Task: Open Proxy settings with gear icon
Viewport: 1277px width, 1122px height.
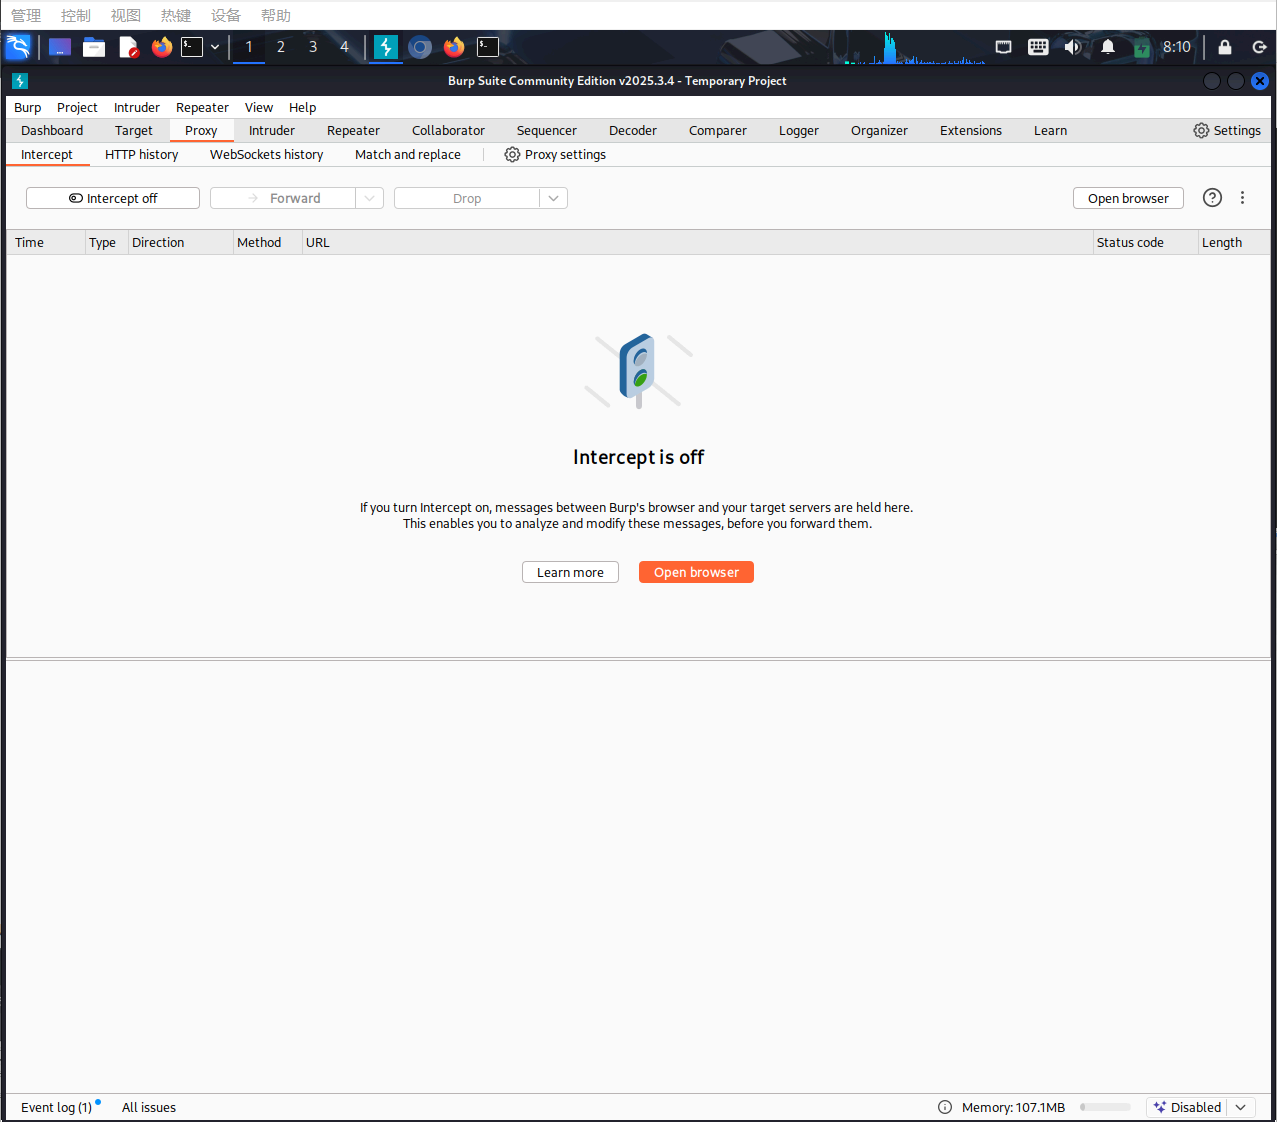Action: [555, 155]
